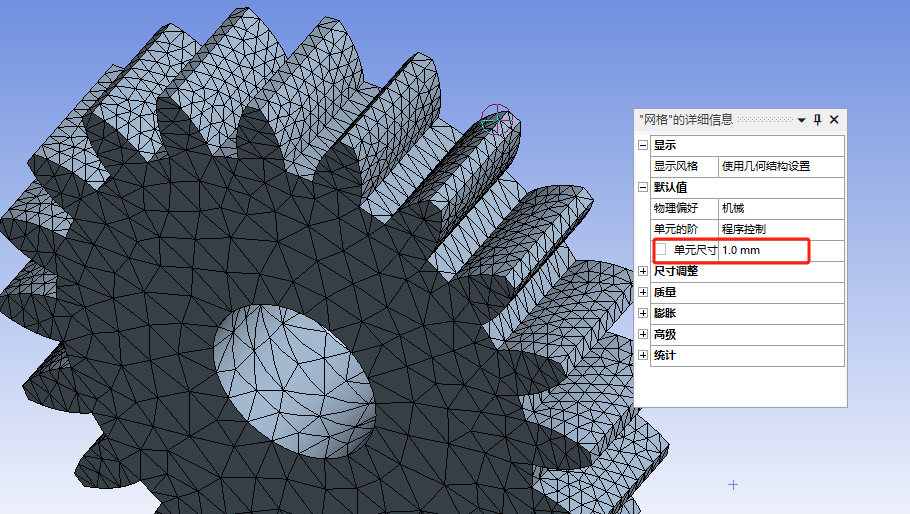910x514 pixels.
Task: Expand the 尺寸调整 section
Action: click(x=643, y=271)
